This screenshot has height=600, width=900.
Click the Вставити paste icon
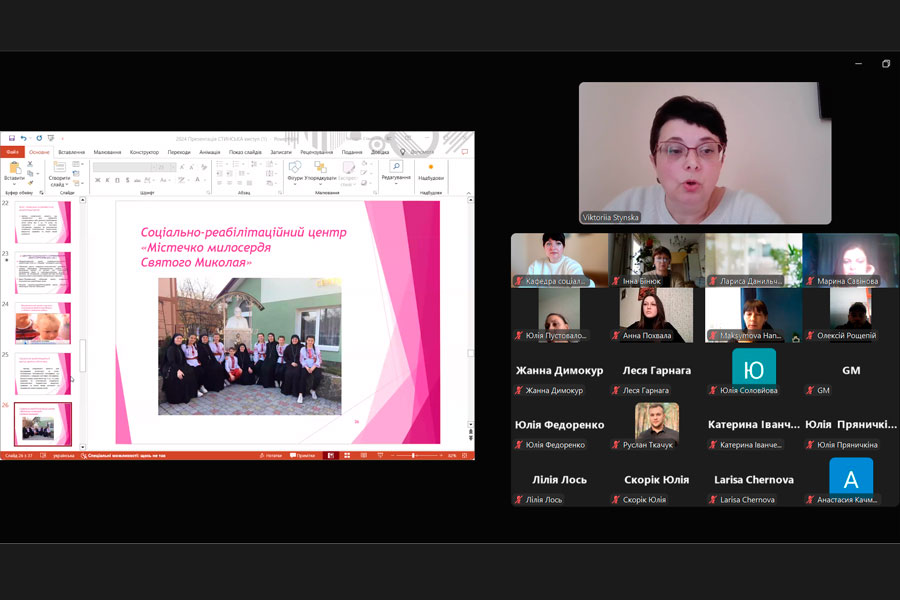tap(15, 168)
